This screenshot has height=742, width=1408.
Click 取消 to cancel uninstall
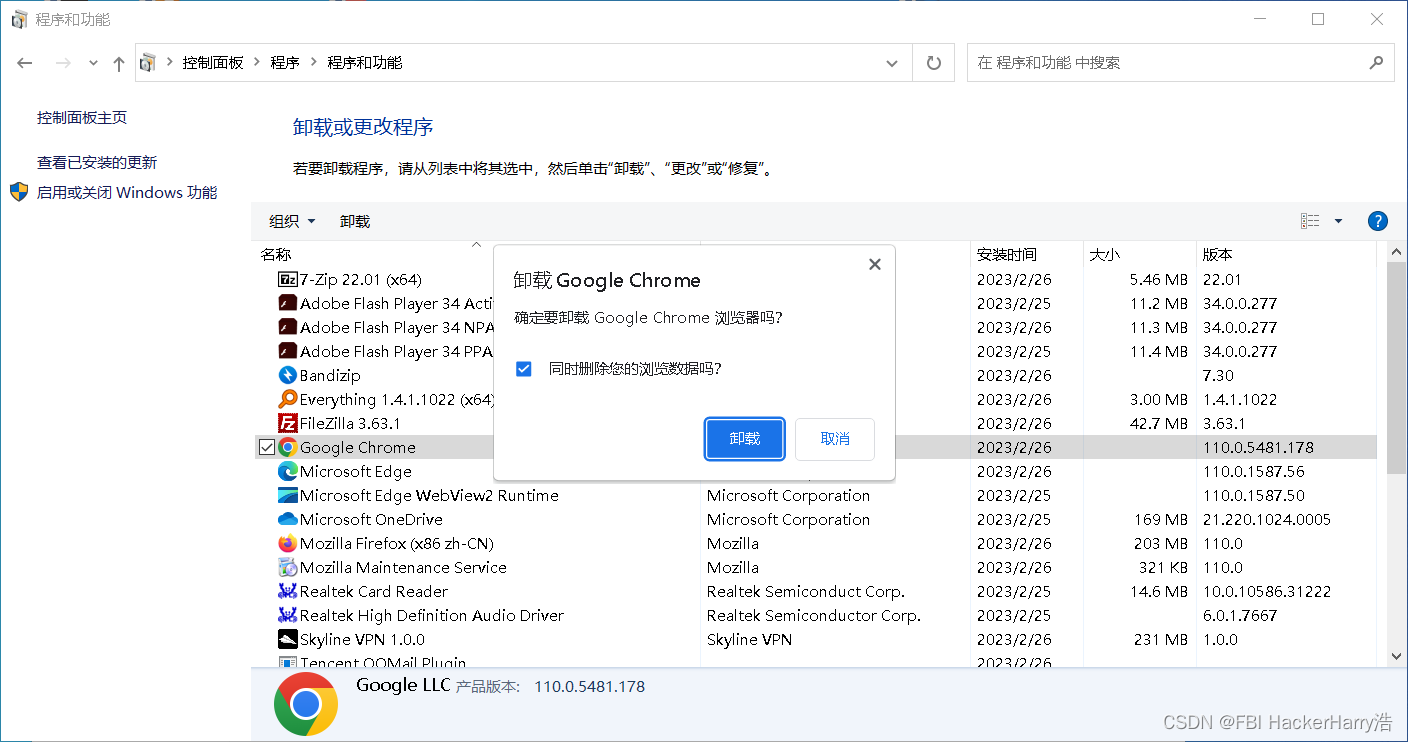835,439
